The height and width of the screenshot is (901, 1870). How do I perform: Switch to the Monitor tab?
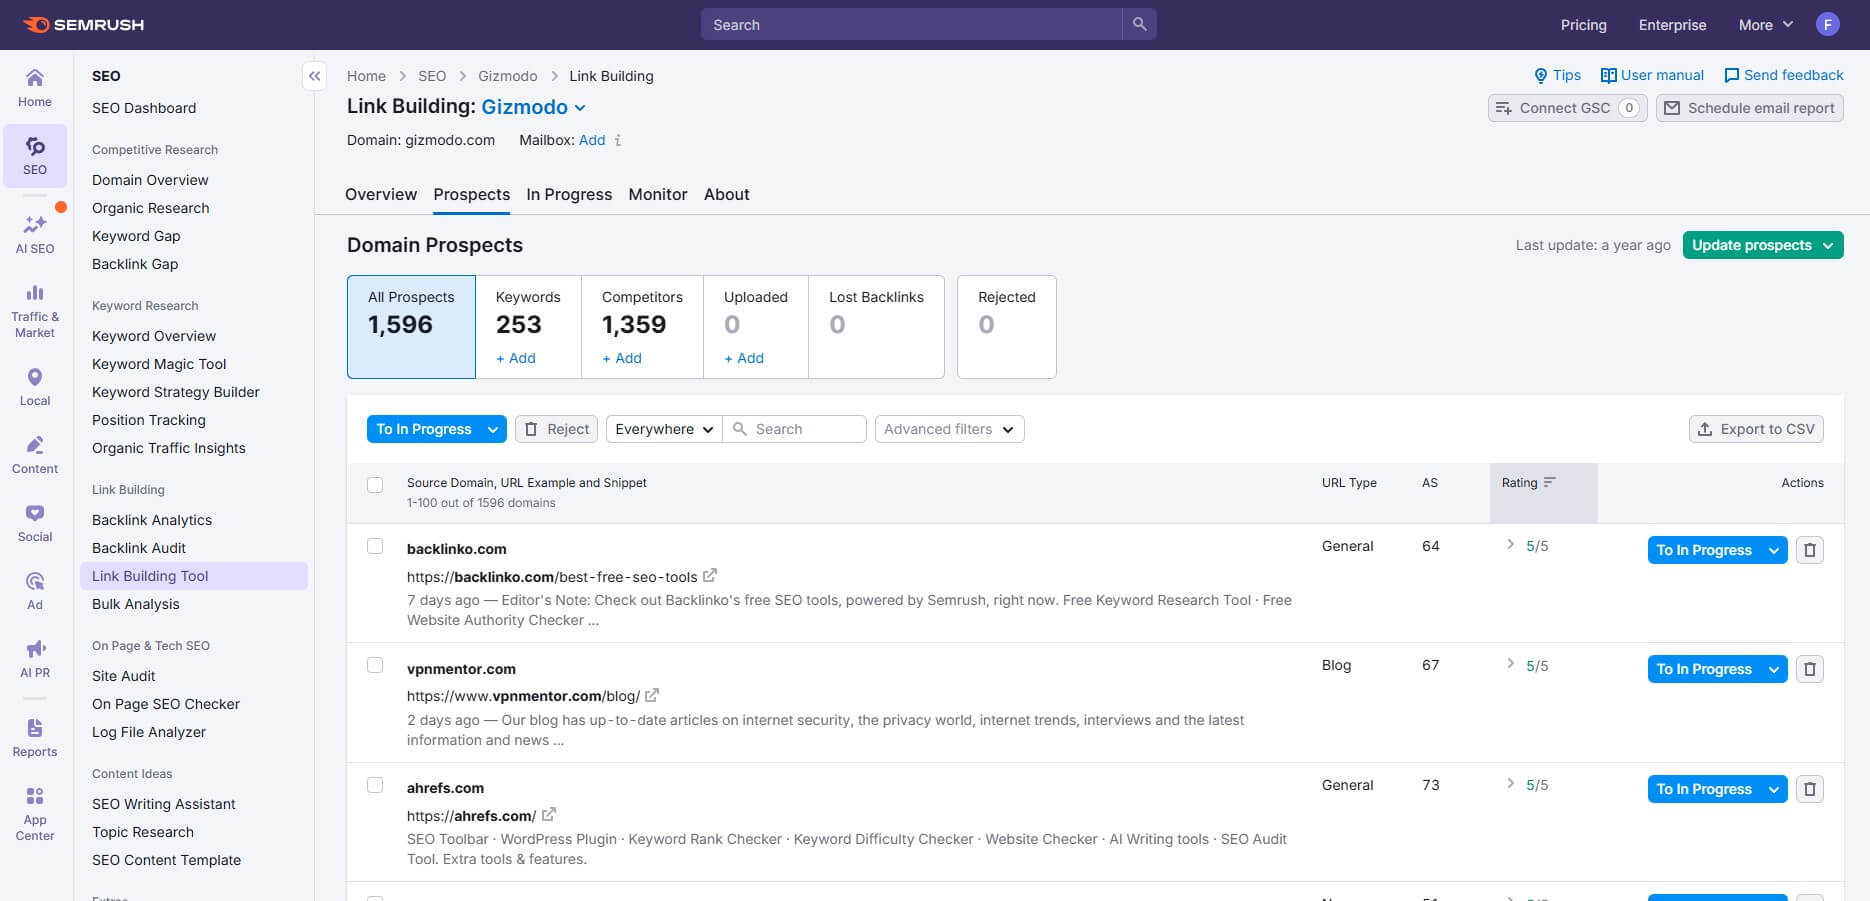pyautogui.click(x=657, y=195)
